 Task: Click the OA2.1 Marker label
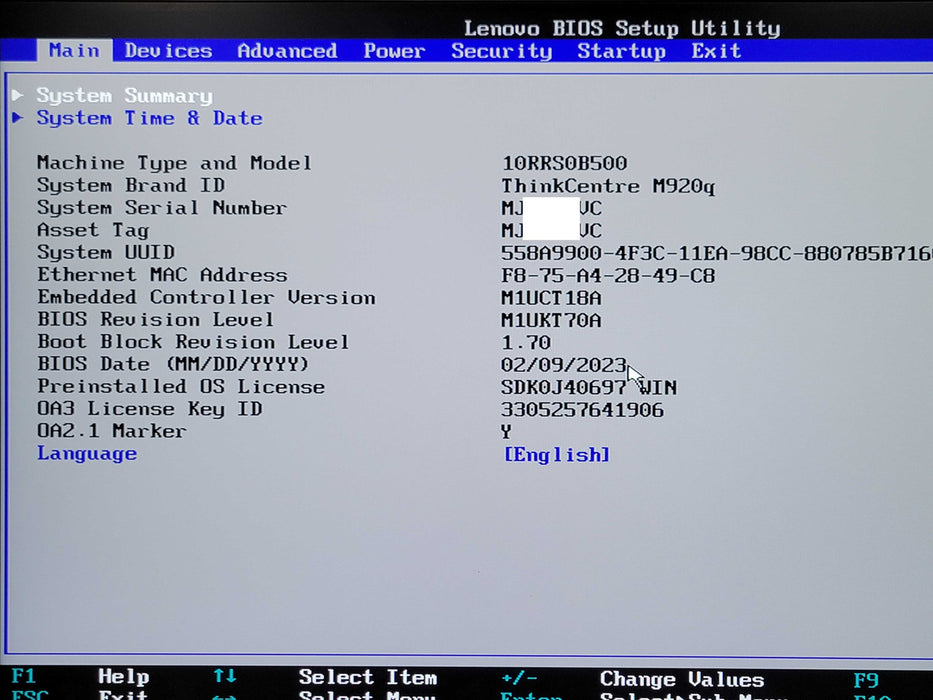pos(112,431)
